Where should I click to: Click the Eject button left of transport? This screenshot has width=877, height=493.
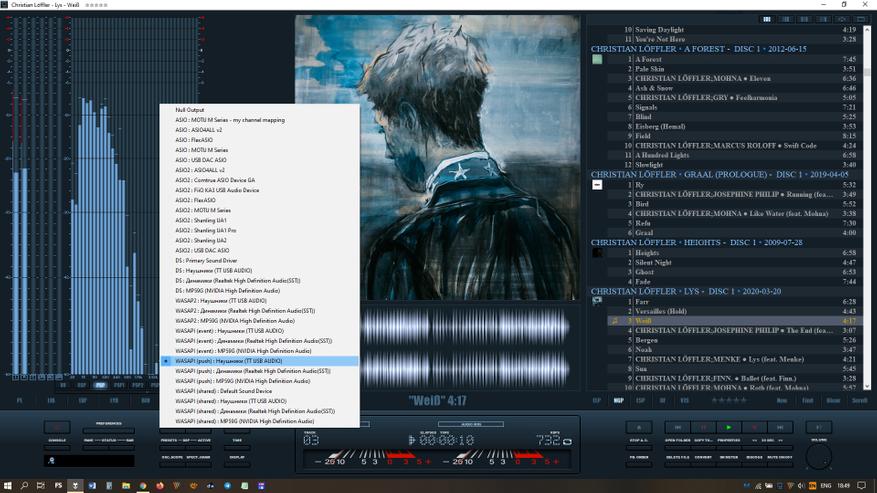point(639,428)
